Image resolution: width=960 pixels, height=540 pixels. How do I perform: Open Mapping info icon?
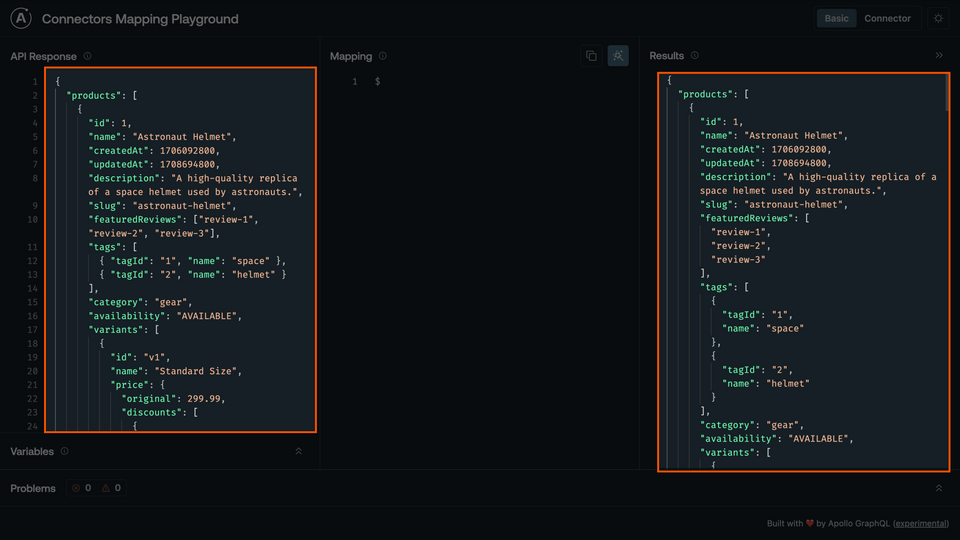383,56
